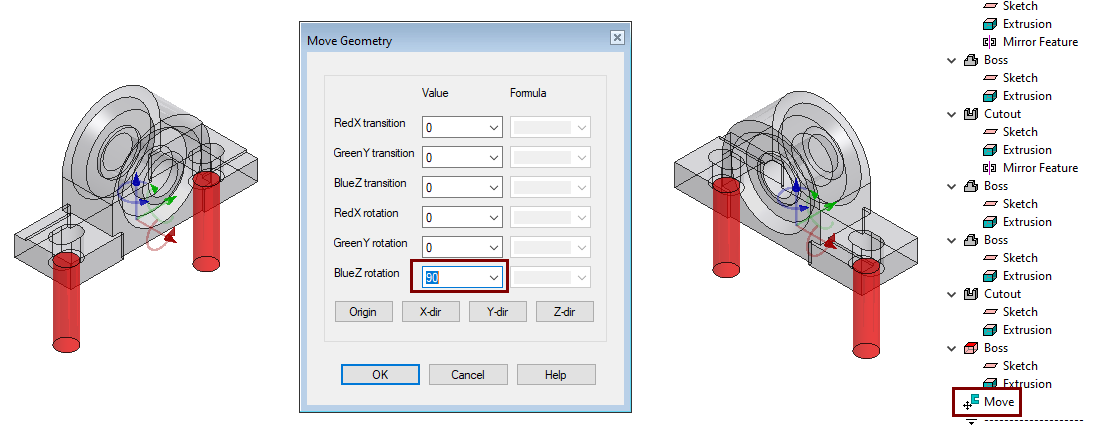The image size is (1110, 440).
Task: Open the GreenY rotation value dropdown arrow
Action: [x=494, y=248]
